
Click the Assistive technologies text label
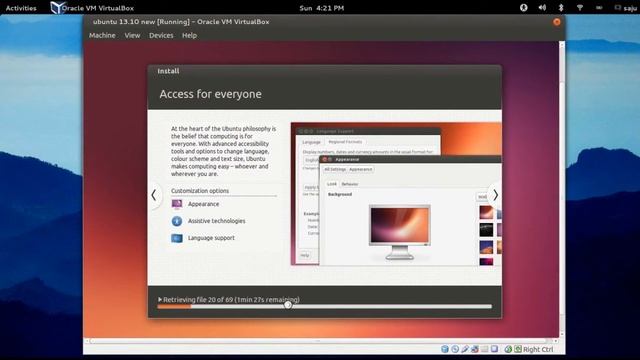(x=216, y=221)
